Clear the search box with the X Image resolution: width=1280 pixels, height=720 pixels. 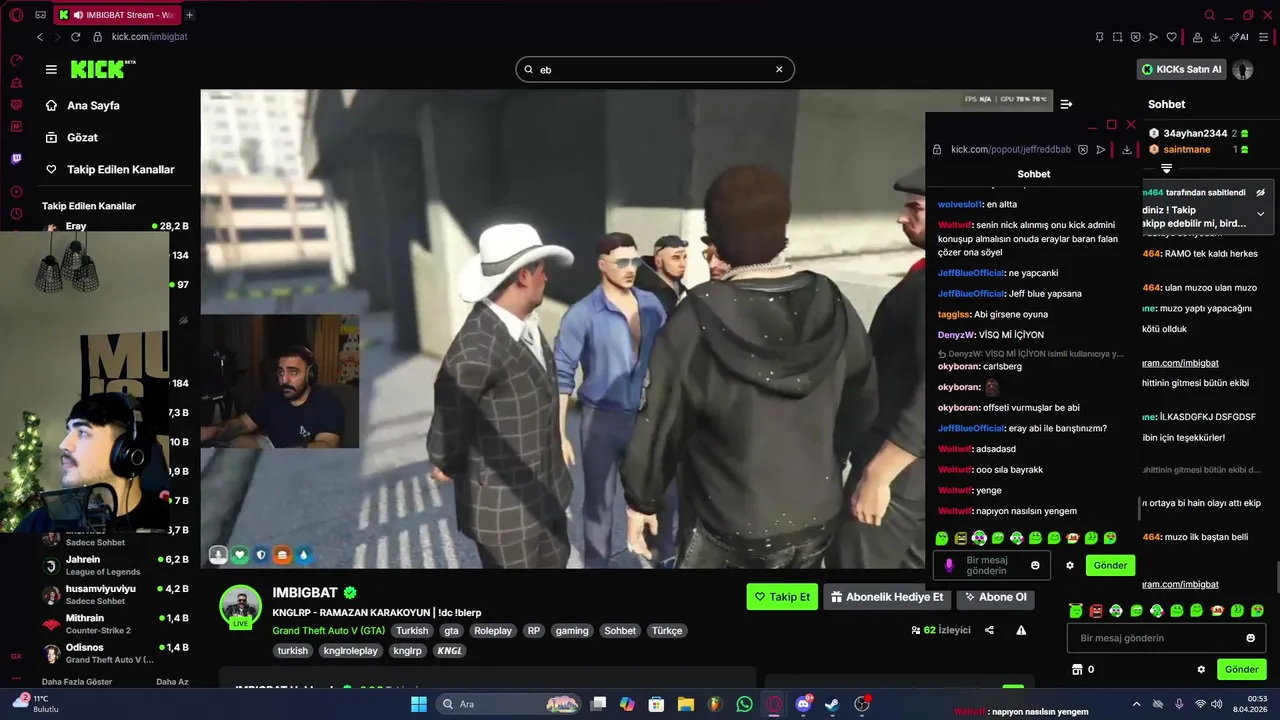779,69
